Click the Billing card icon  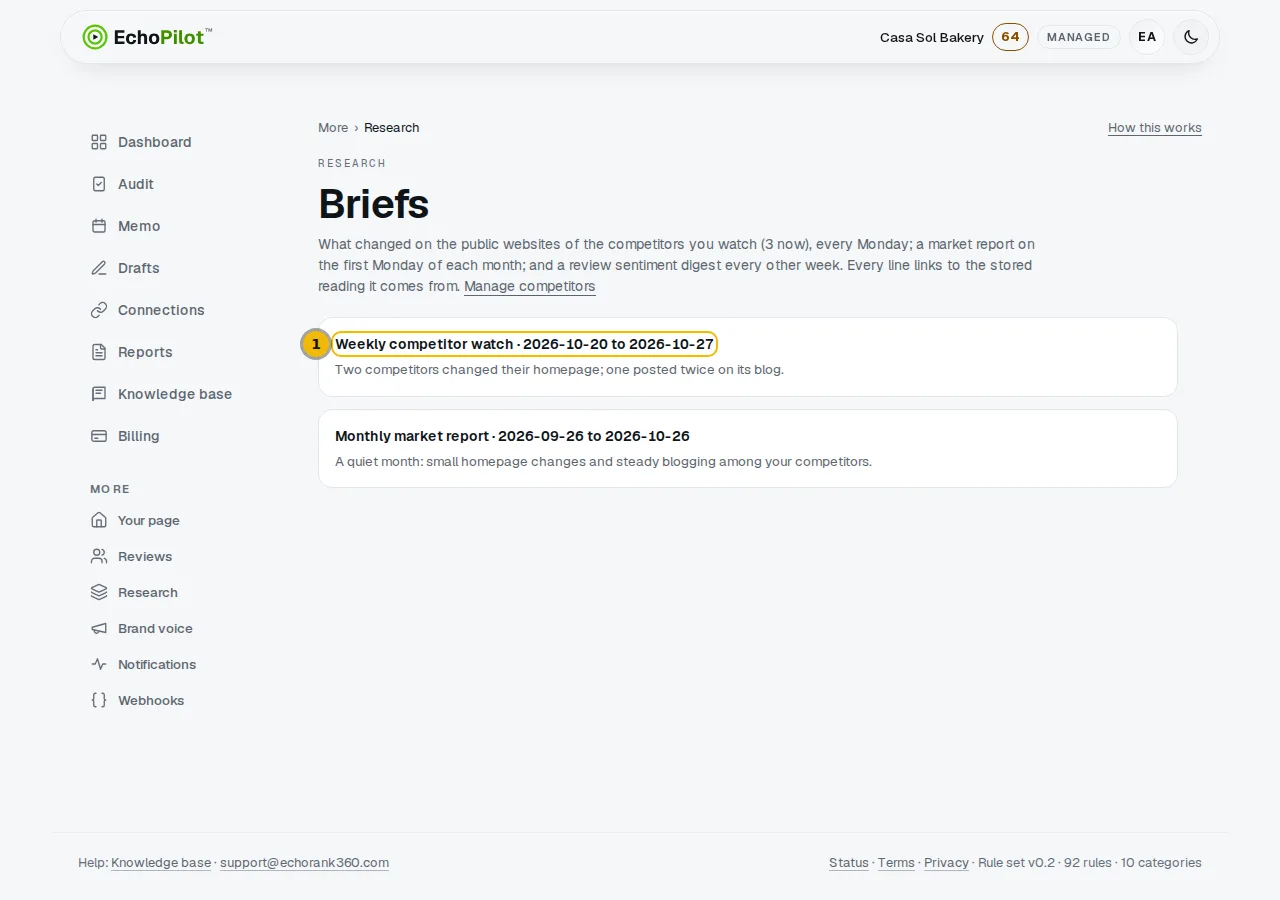[99, 436]
